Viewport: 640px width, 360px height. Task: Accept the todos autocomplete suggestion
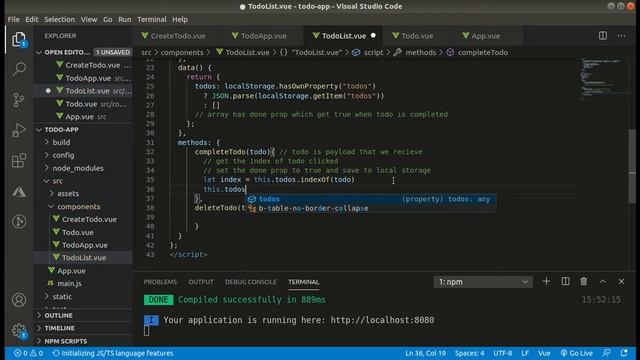point(371,199)
